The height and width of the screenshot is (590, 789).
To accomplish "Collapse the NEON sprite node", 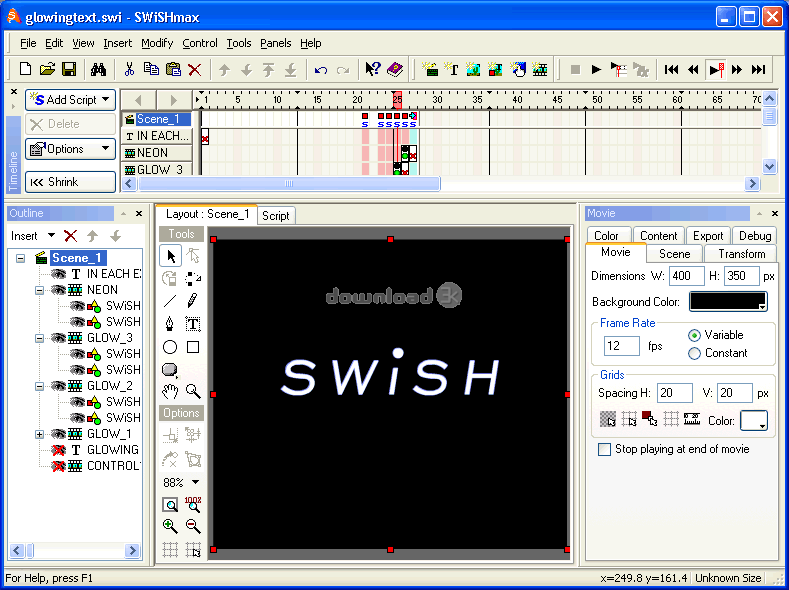I will tap(40, 290).
